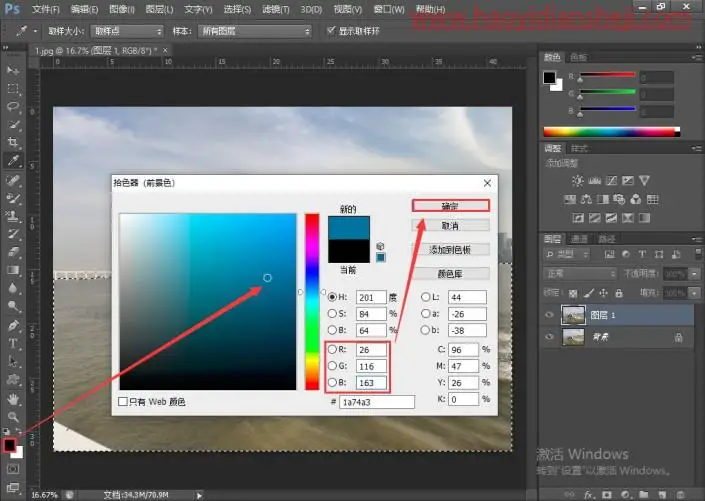This screenshot has width=705, height=501.
Task: Click the lock position icon in Layers
Action: 603,293
